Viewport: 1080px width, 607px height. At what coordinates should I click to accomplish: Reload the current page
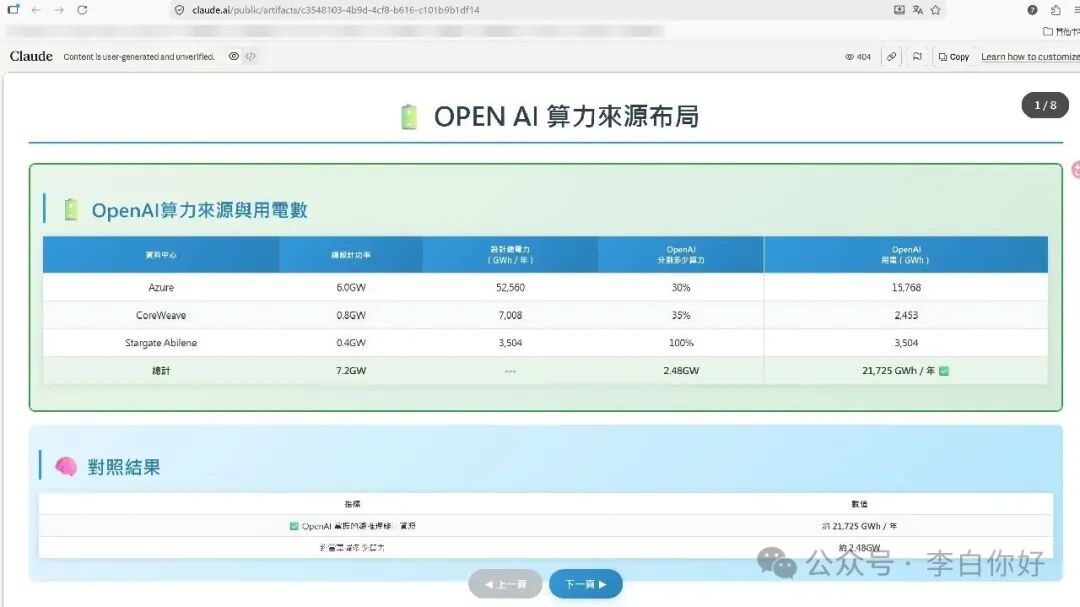(82, 10)
